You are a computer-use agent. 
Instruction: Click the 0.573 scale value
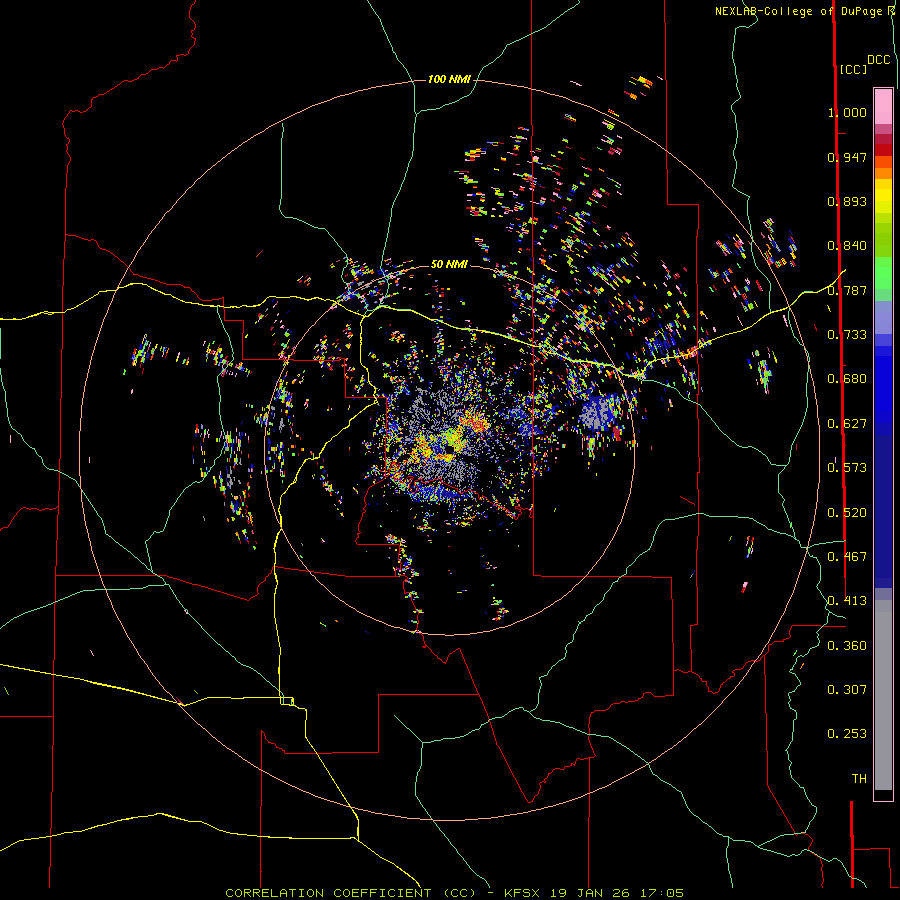[847, 468]
